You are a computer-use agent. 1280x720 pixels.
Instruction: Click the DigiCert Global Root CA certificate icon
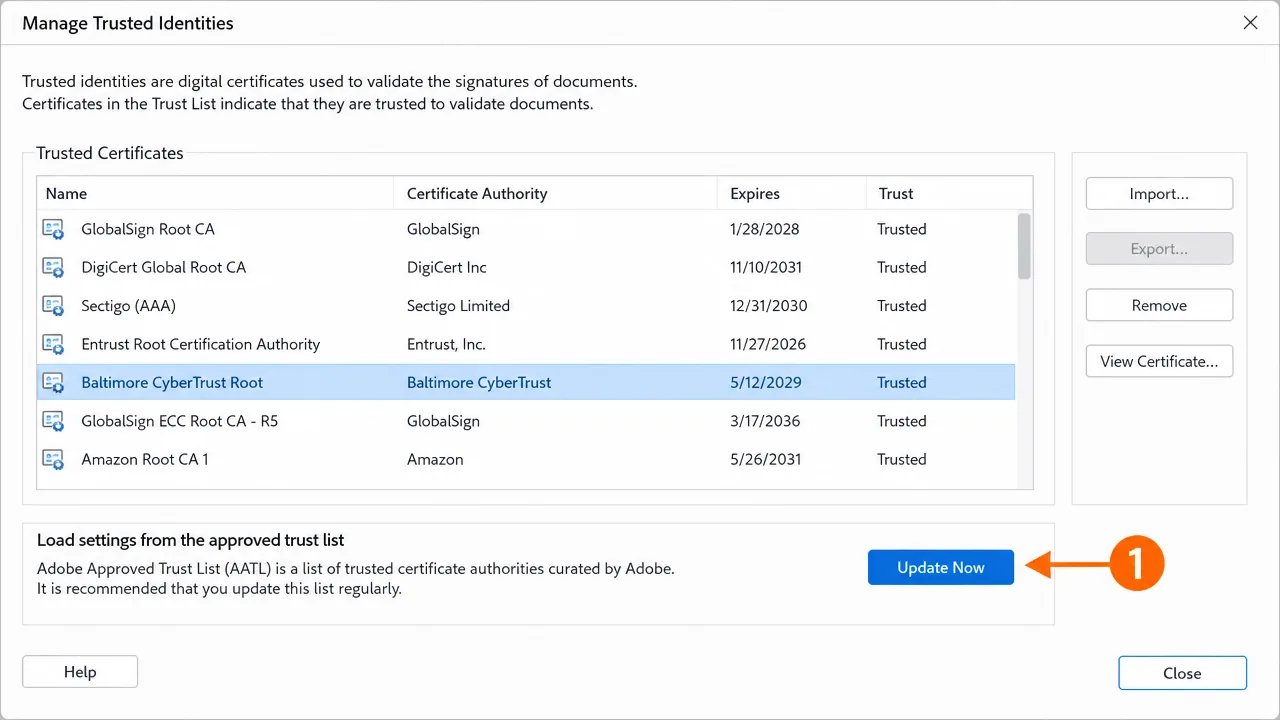tap(53, 268)
